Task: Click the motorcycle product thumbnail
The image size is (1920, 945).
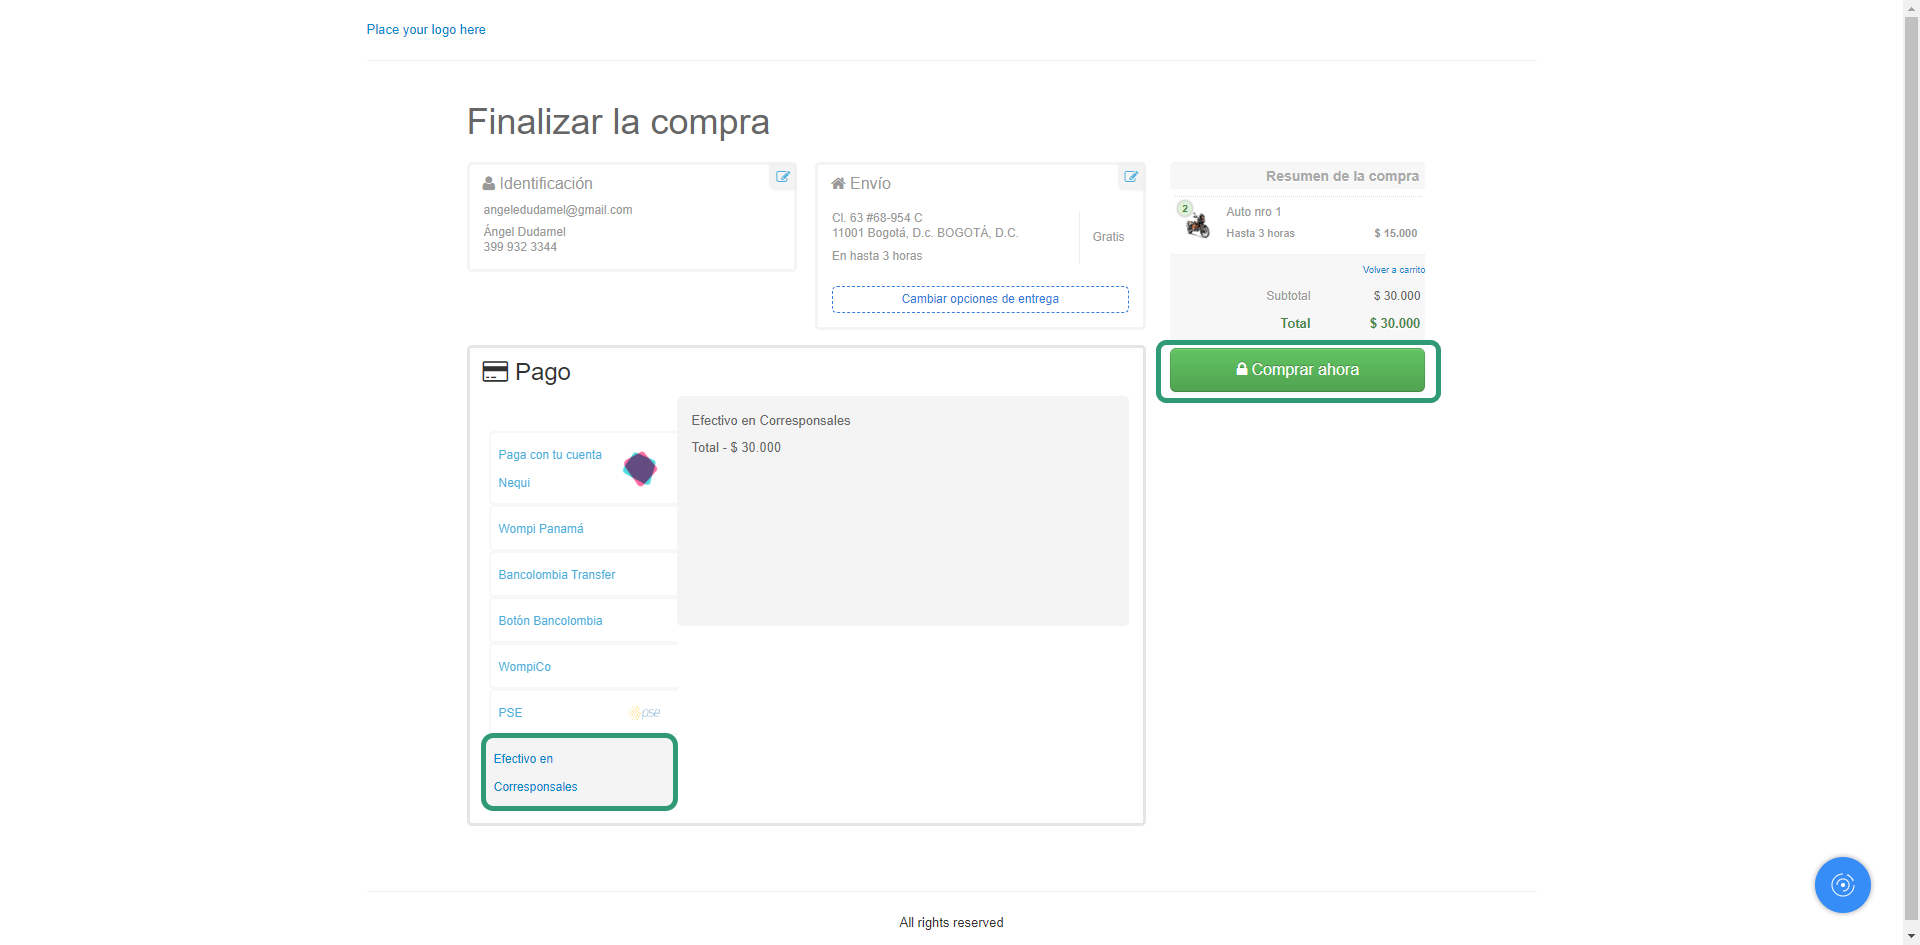Action: click(1197, 226)
